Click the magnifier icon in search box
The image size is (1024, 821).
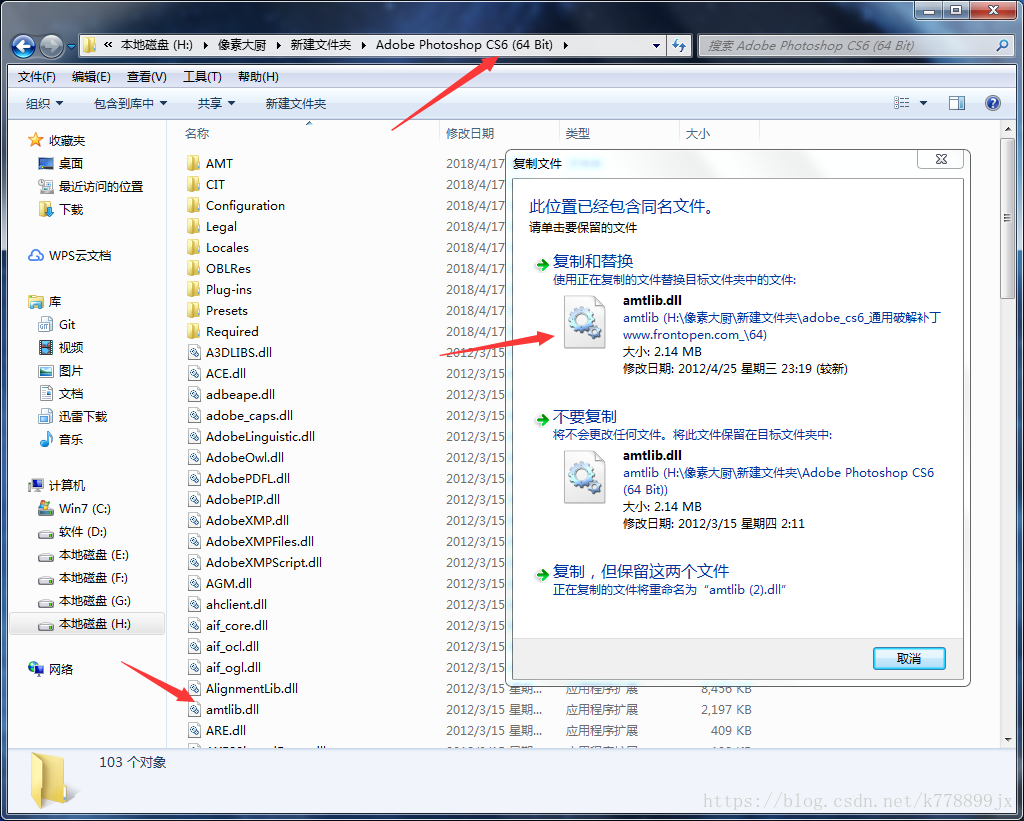coord(1002,46)
